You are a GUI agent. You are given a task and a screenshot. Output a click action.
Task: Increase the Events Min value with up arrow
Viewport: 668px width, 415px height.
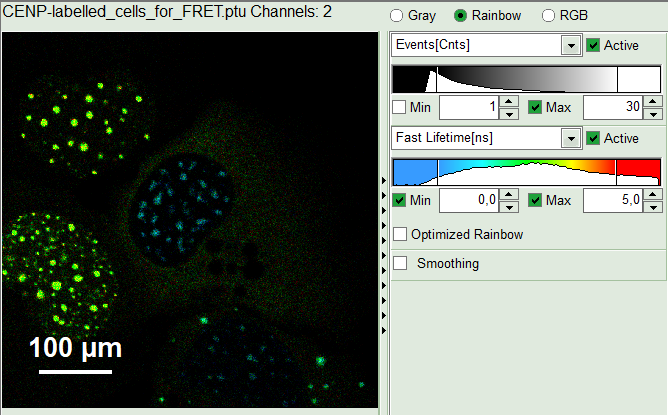click(509, 102)
